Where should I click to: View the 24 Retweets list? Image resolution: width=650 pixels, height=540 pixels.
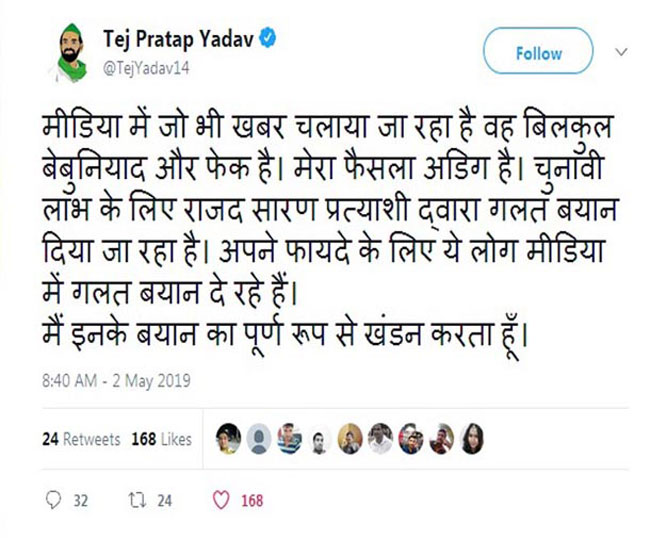[81, 439]
